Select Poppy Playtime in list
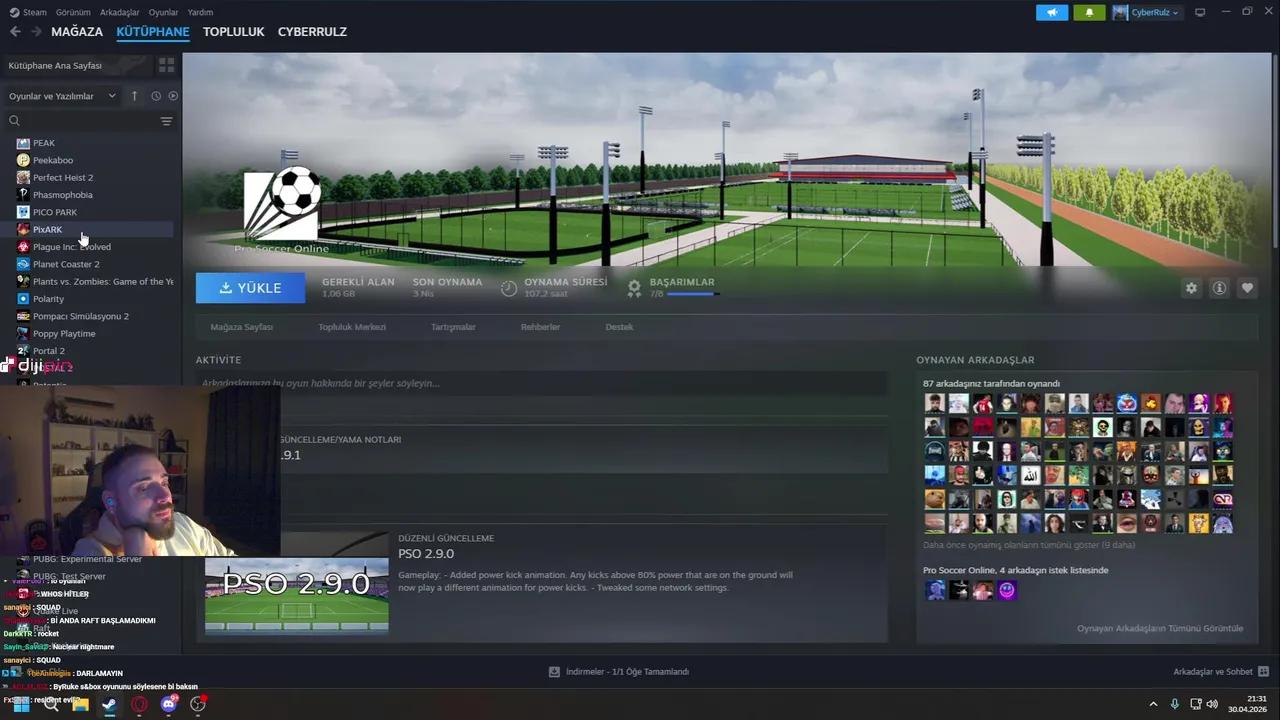Image resolution: width=1280 pixels, height=720 pixels. 64,334
